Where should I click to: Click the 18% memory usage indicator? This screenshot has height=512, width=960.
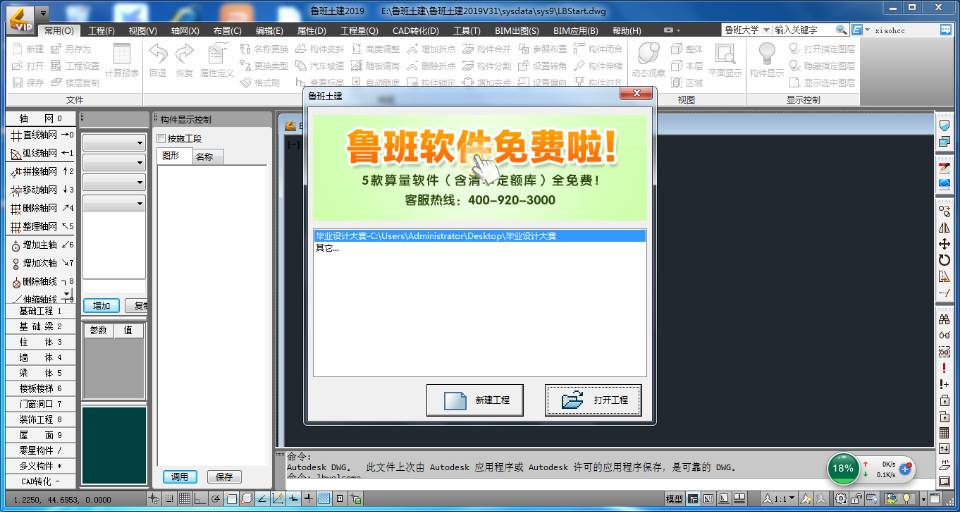coord(843,469)
